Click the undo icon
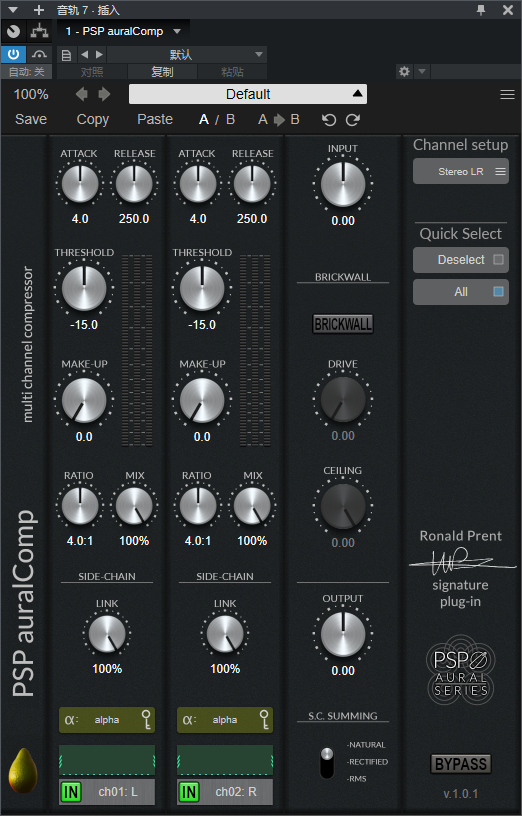This screenshot has height=816, width=522. [x=329, y=120]
